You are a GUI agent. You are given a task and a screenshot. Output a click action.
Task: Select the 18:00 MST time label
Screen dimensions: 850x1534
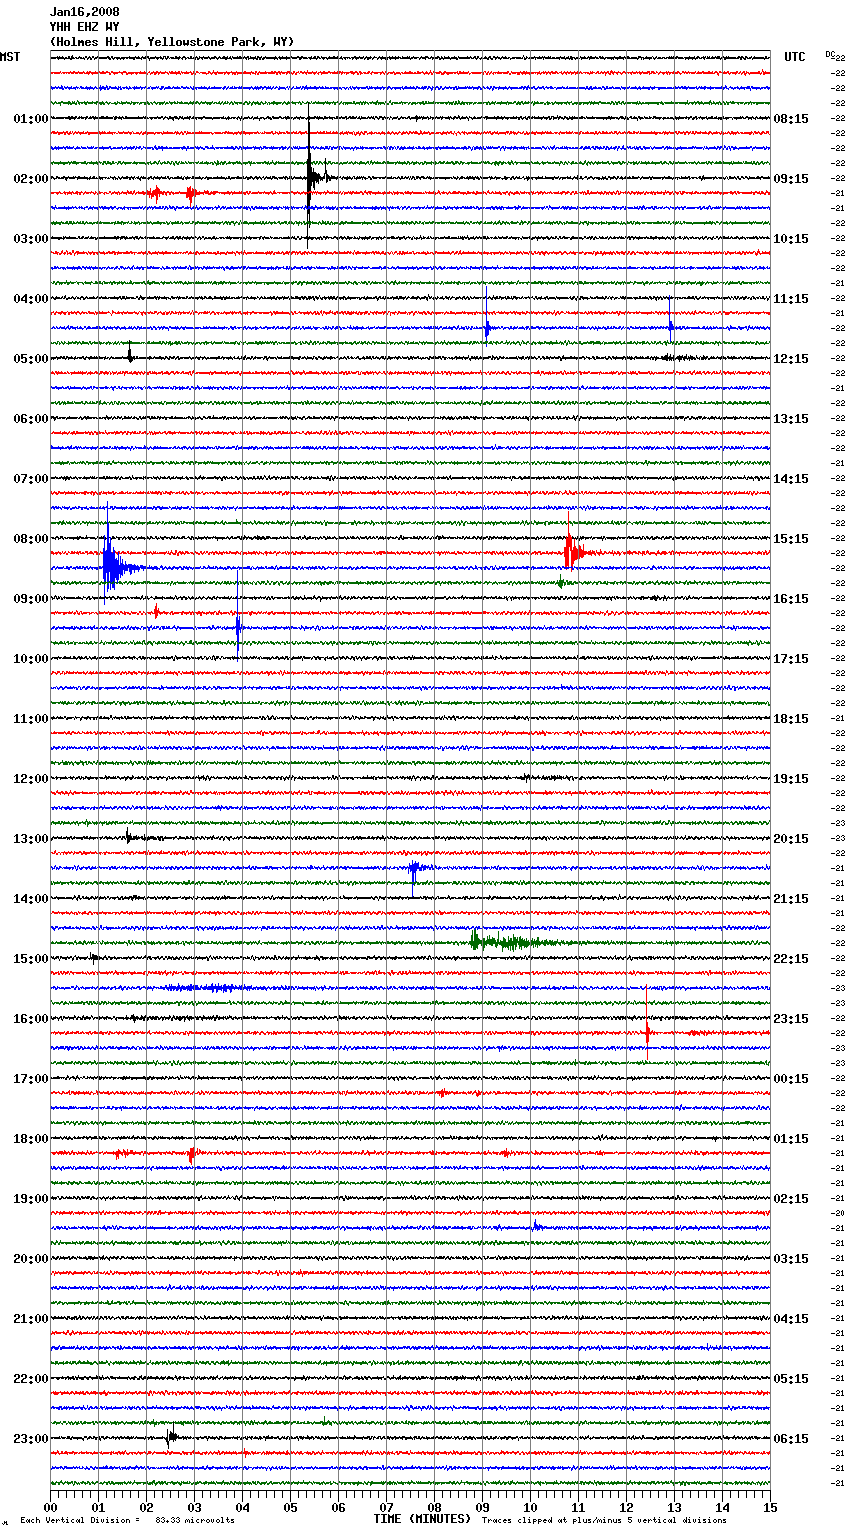click(31, 1139)
